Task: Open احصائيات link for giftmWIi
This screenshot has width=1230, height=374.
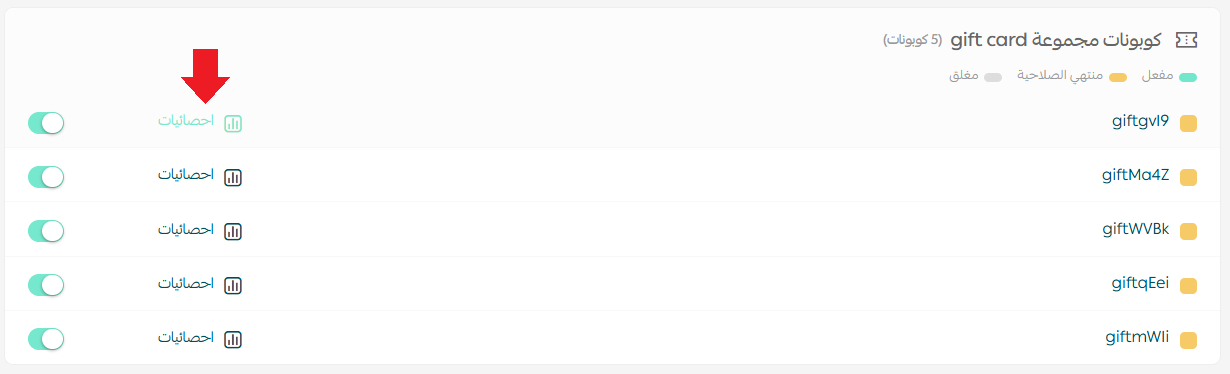Action: click(x=186, y=337)
